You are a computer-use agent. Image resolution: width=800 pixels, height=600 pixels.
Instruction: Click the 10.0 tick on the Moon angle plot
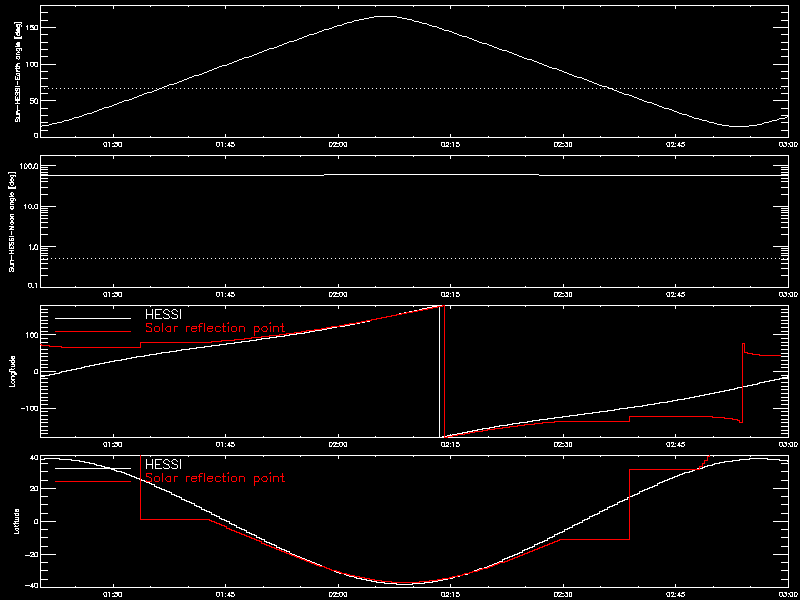pyautogui.click(x=31, y=206)
